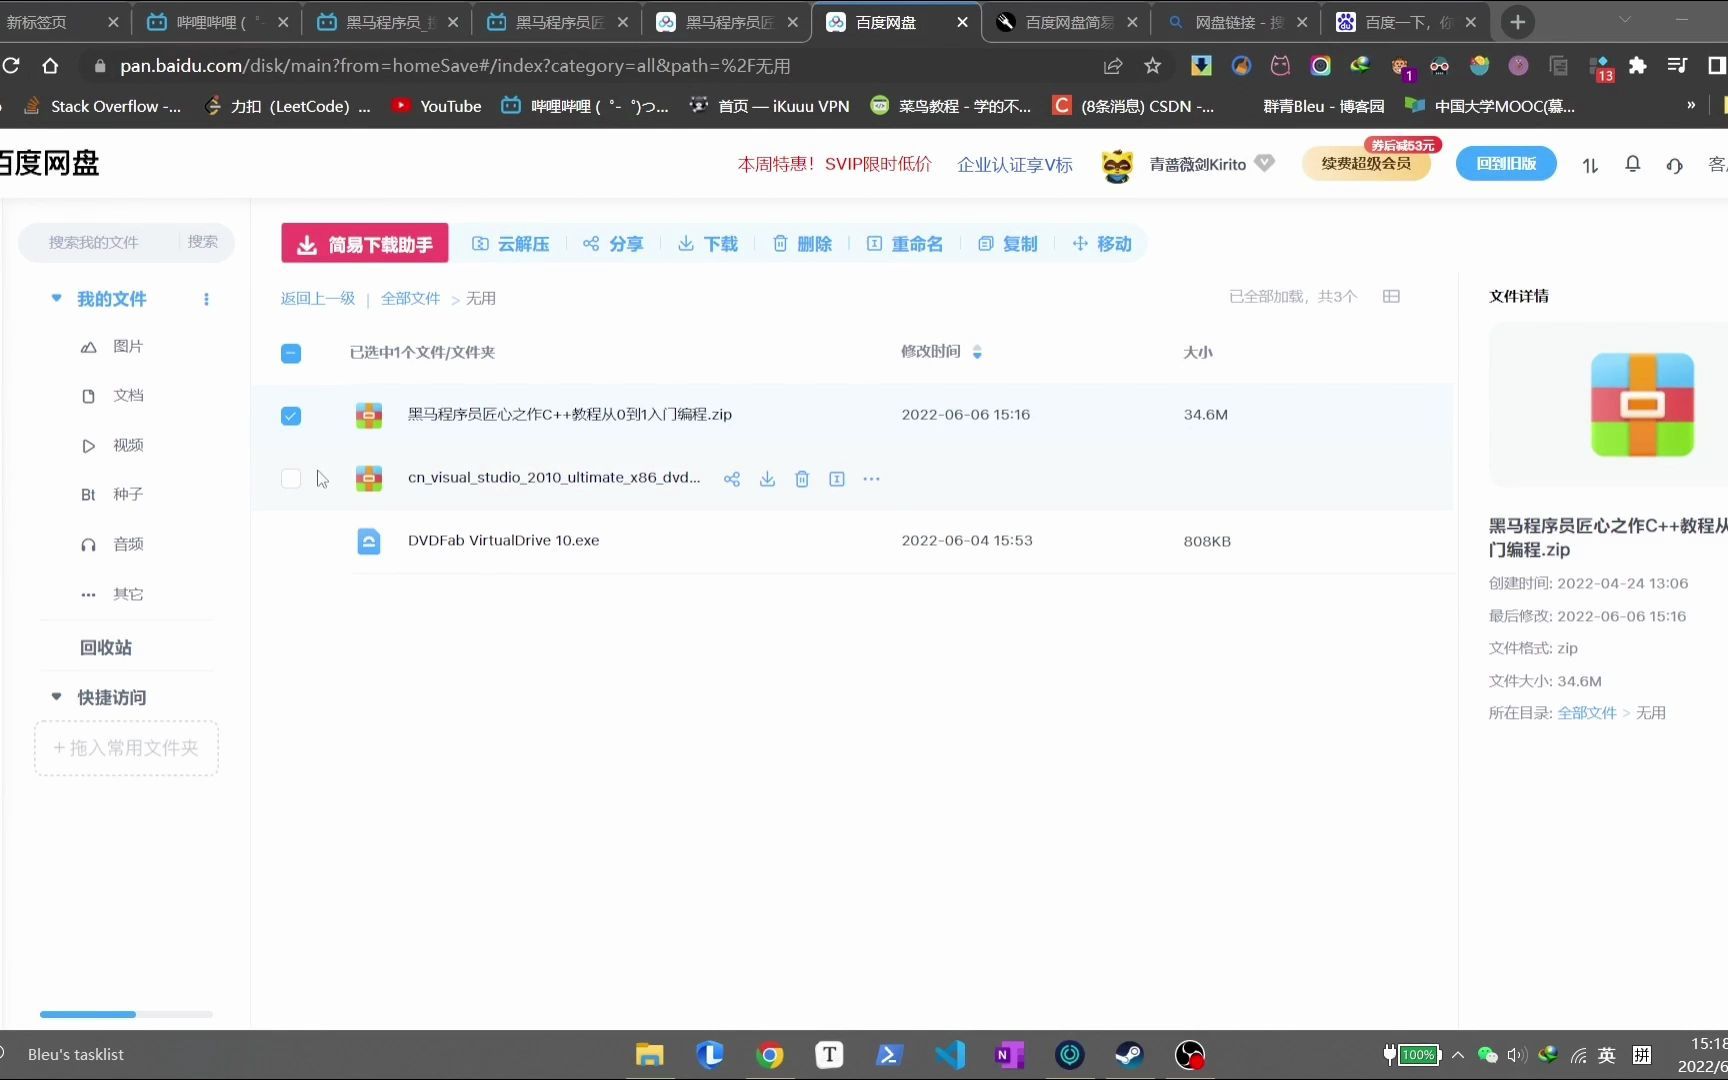Open 种子 torrents category
Image resolution: width=1728 pixels, height=1080 pixels.
pos(112,494)
